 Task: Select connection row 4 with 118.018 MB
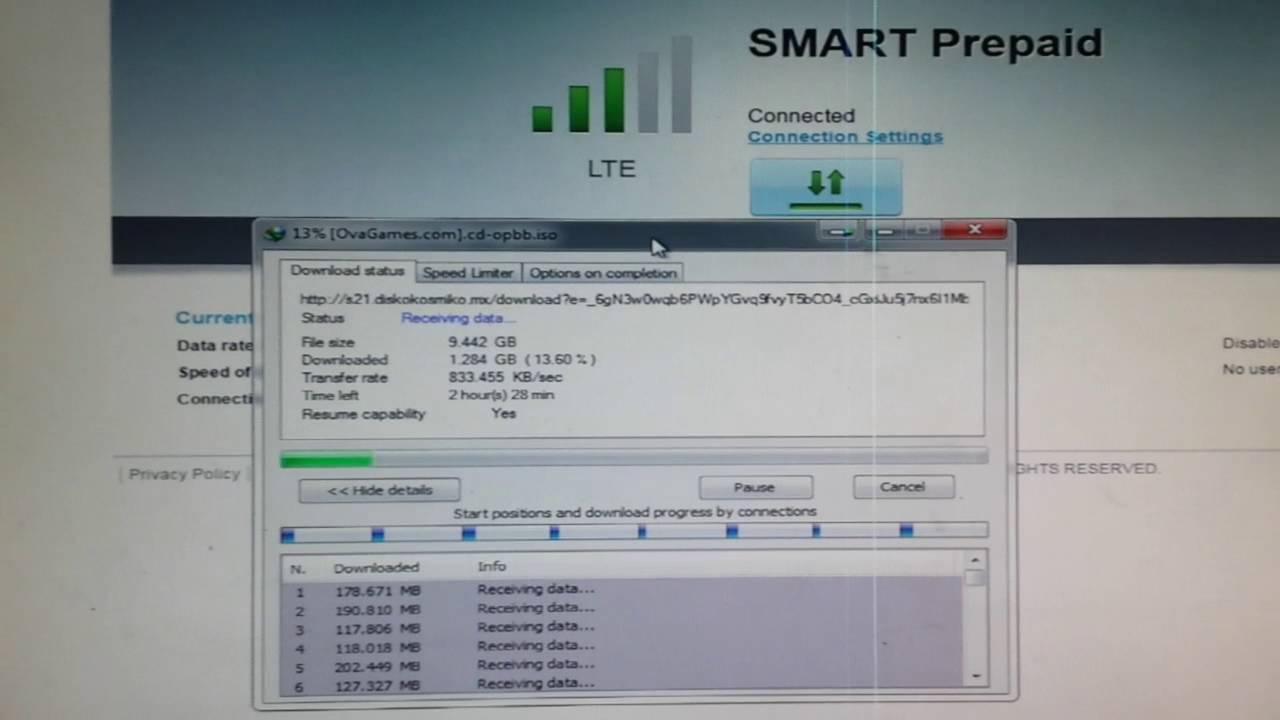point(622,646)
